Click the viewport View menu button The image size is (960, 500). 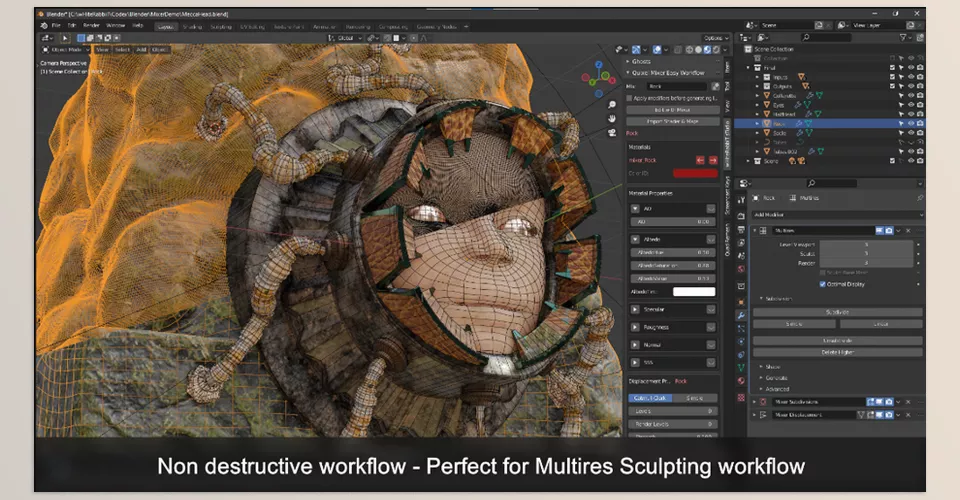pos(102,50)
